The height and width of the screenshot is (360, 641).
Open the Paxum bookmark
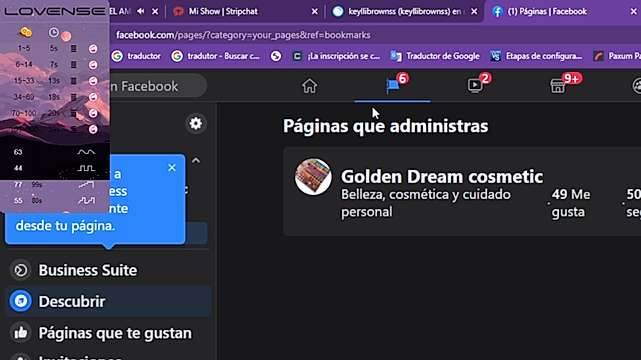[617, 56]
